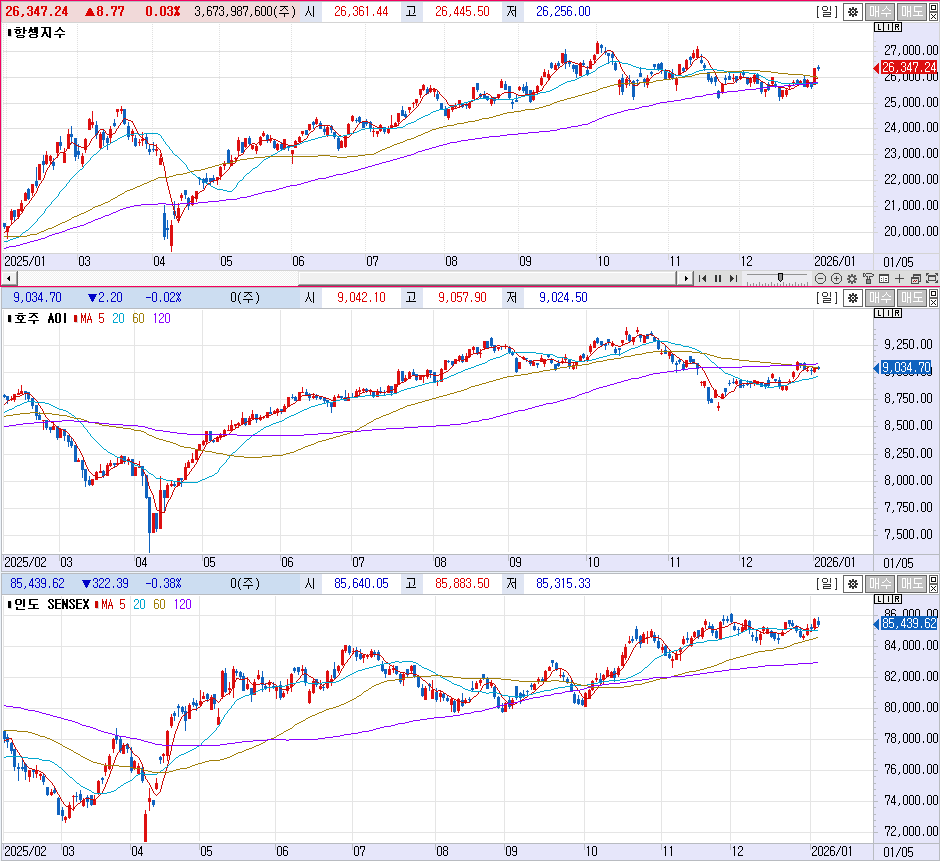The width and height of the screenshot is (940, 861).
Task: Click blue price tag 9,034.70 on AOI axis
Action: click(904, 368)
